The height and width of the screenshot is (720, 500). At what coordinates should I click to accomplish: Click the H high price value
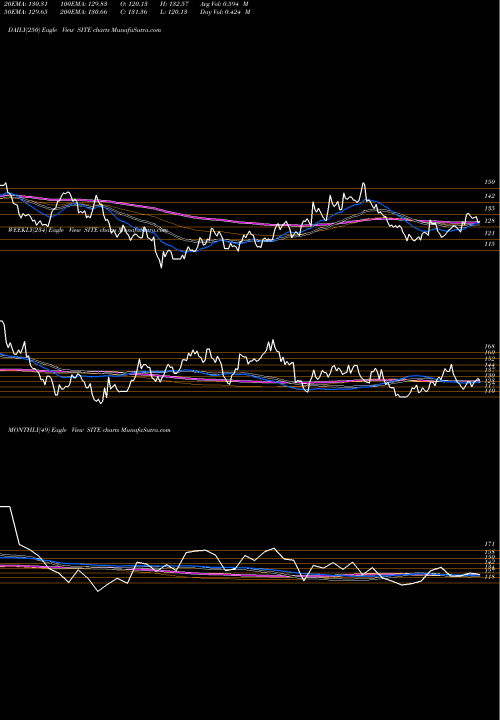click(174, 4)
